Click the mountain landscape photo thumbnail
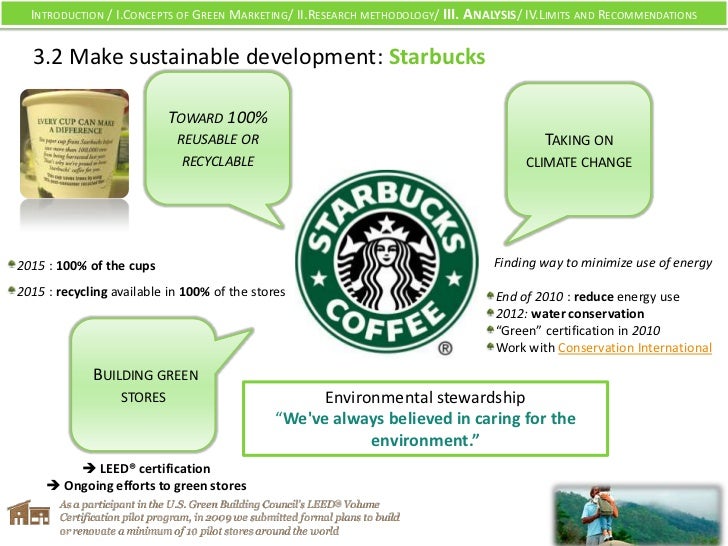 [x=638, y=515]
